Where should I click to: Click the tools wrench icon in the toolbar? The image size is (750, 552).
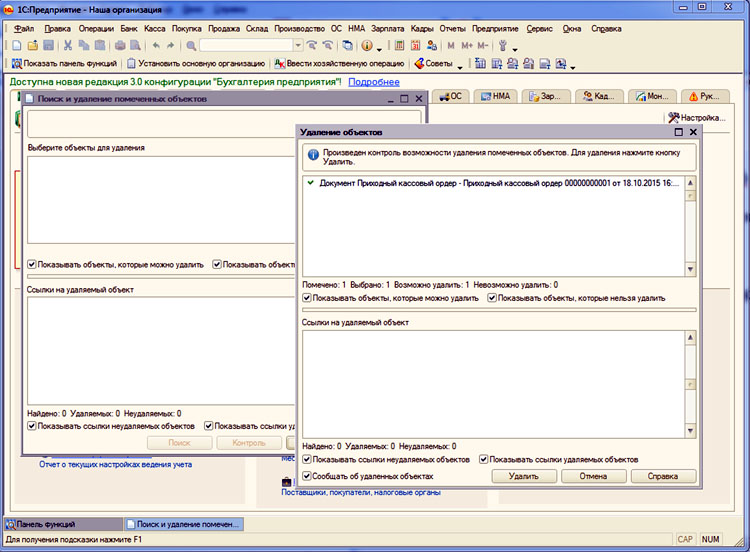503,45
